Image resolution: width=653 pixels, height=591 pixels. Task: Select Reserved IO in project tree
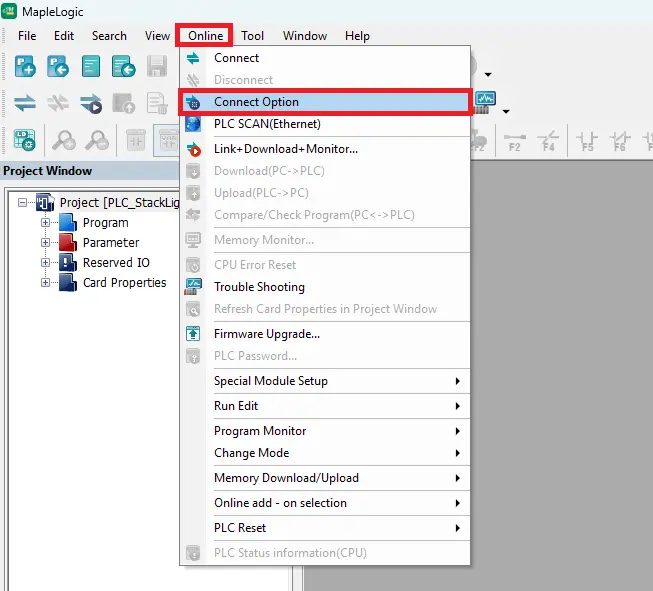116,262
